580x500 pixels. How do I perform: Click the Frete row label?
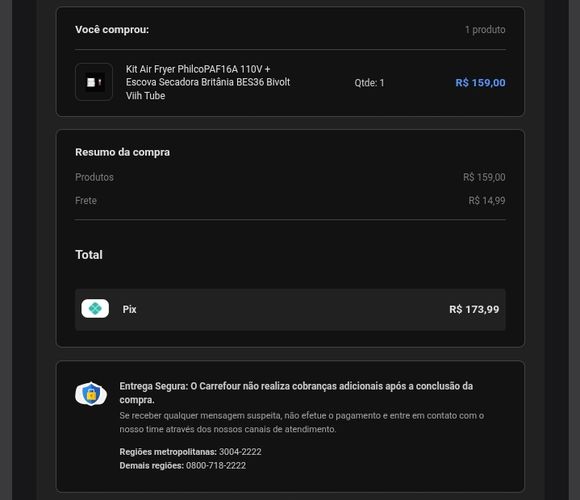click(86, 200)
